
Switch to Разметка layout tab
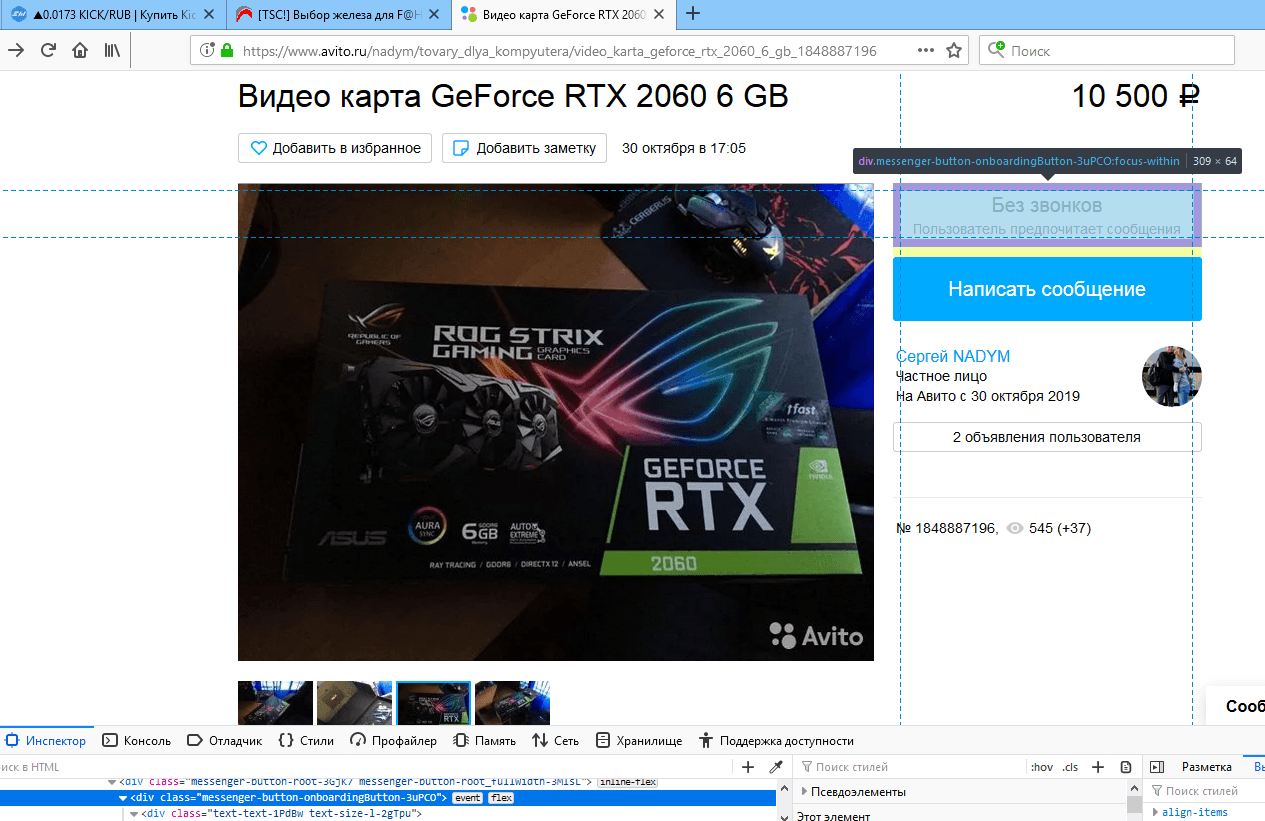1207,767
